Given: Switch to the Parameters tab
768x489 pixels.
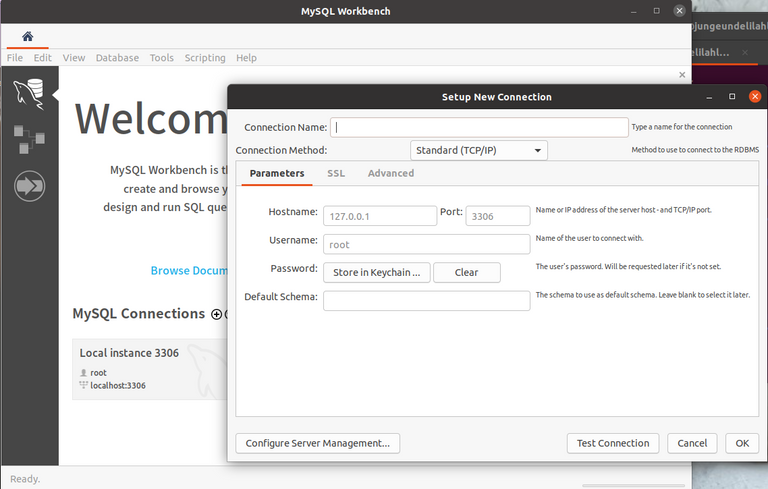Looking at the screenshot, I should [277, 173].
